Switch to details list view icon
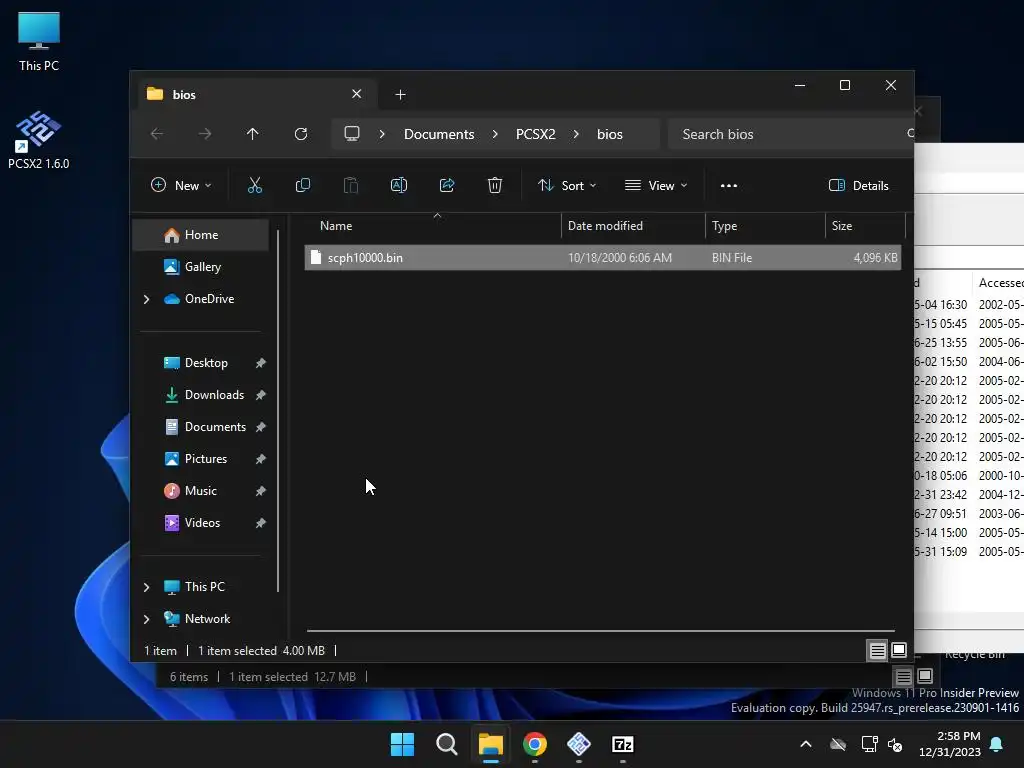 877,650
